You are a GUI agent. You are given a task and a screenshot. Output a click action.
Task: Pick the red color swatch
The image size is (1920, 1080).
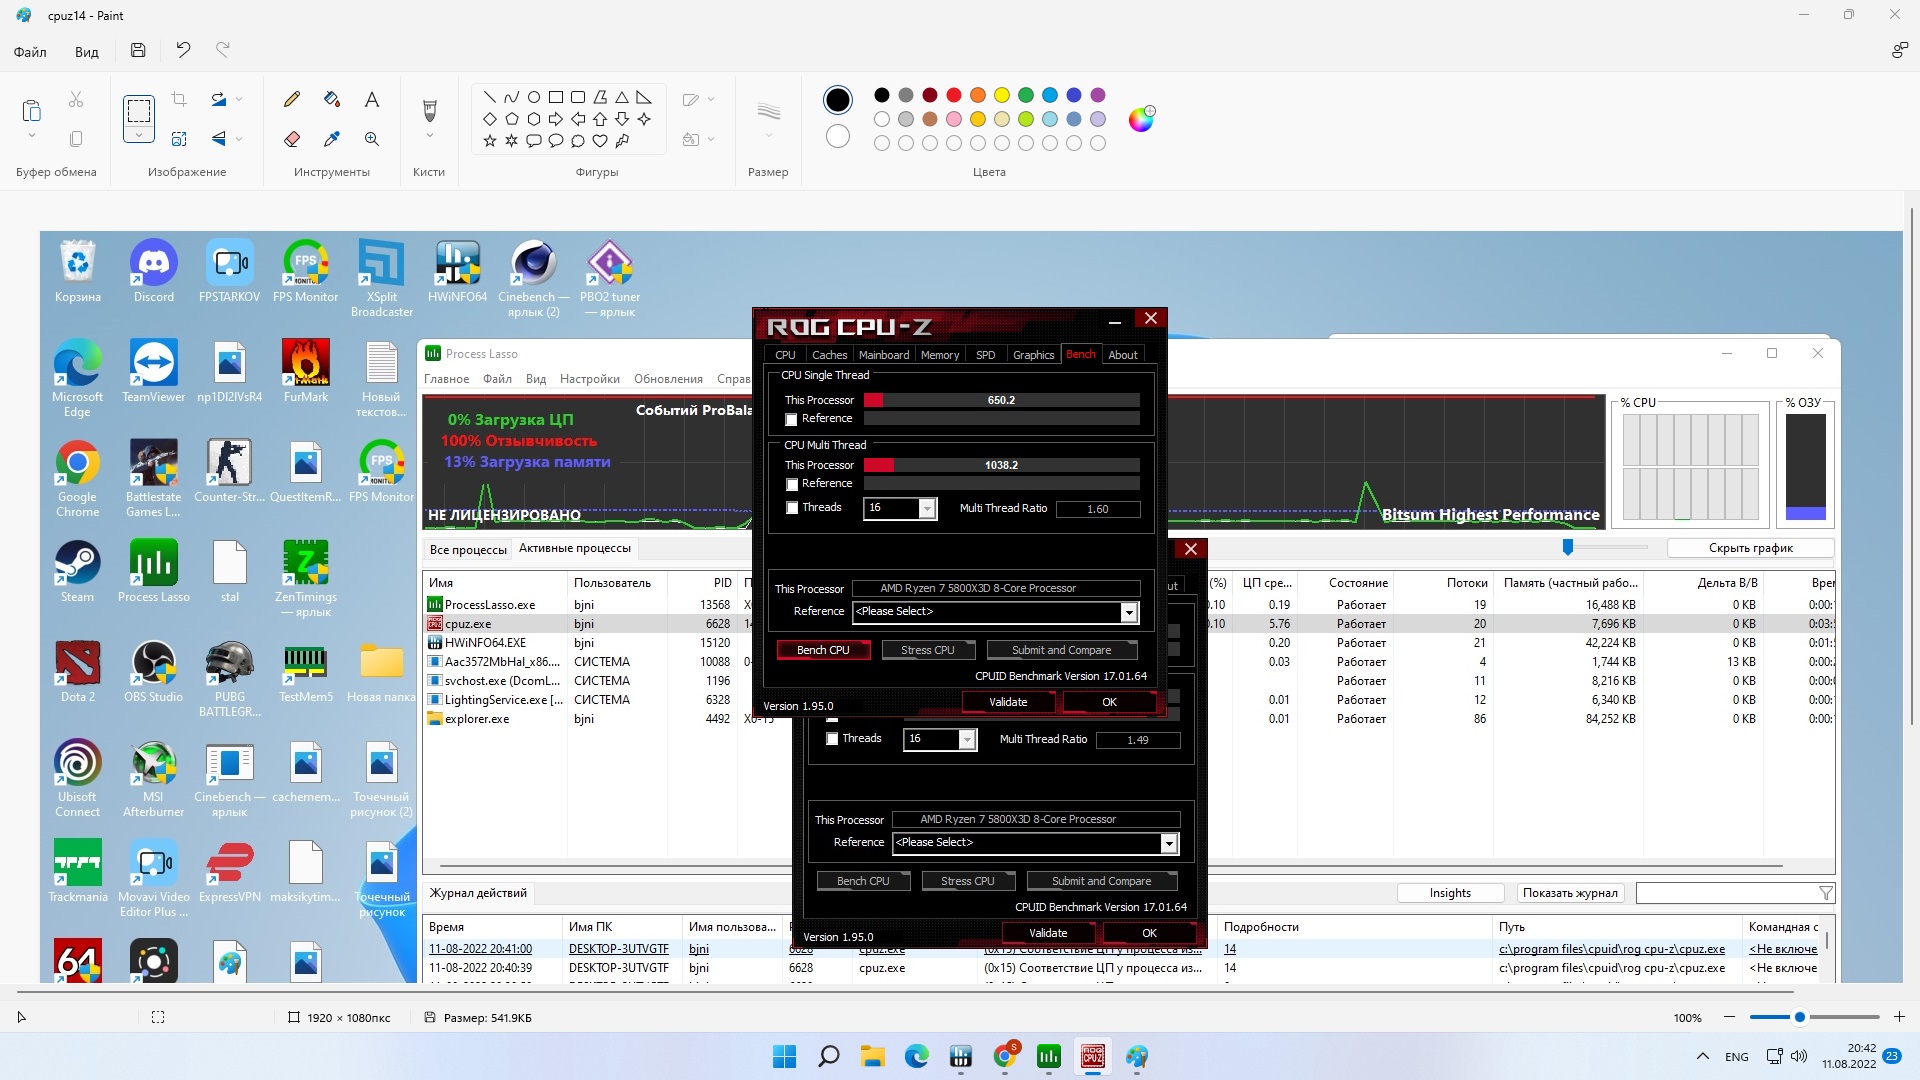click(x=954, y=95)
